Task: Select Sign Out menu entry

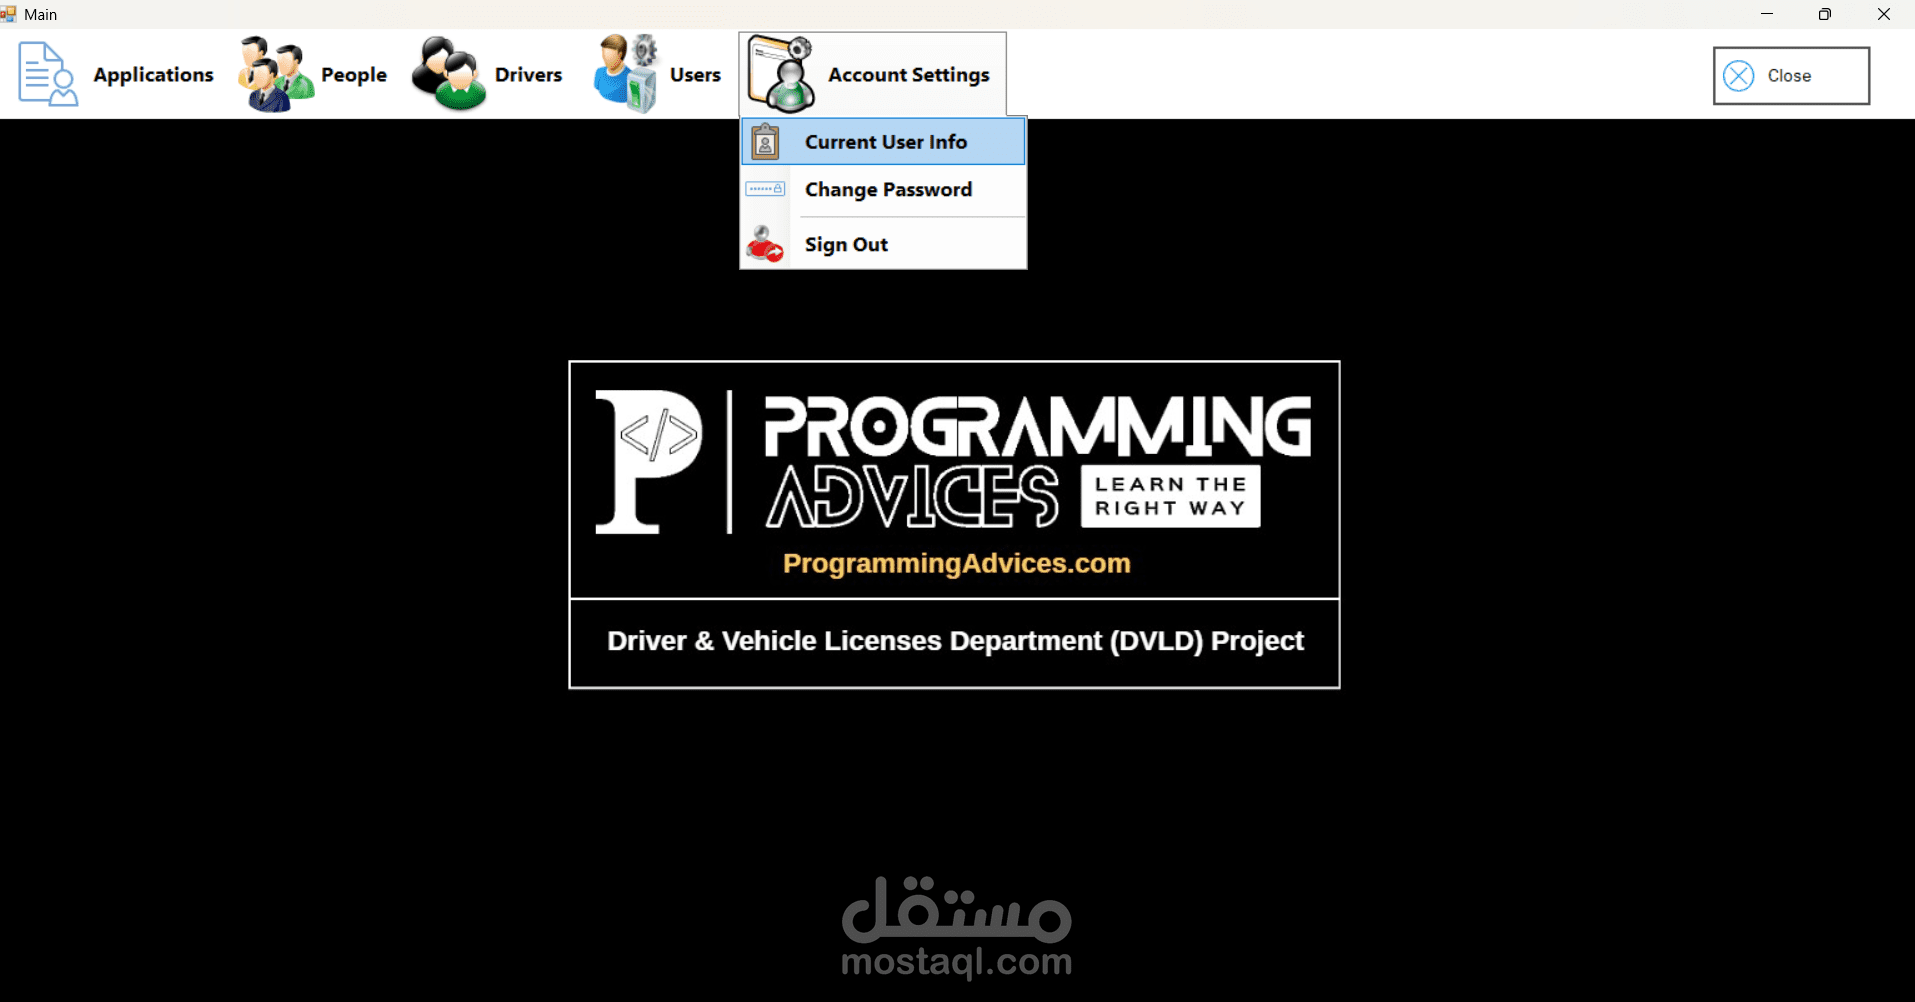Action: click(x=883, y=244)
